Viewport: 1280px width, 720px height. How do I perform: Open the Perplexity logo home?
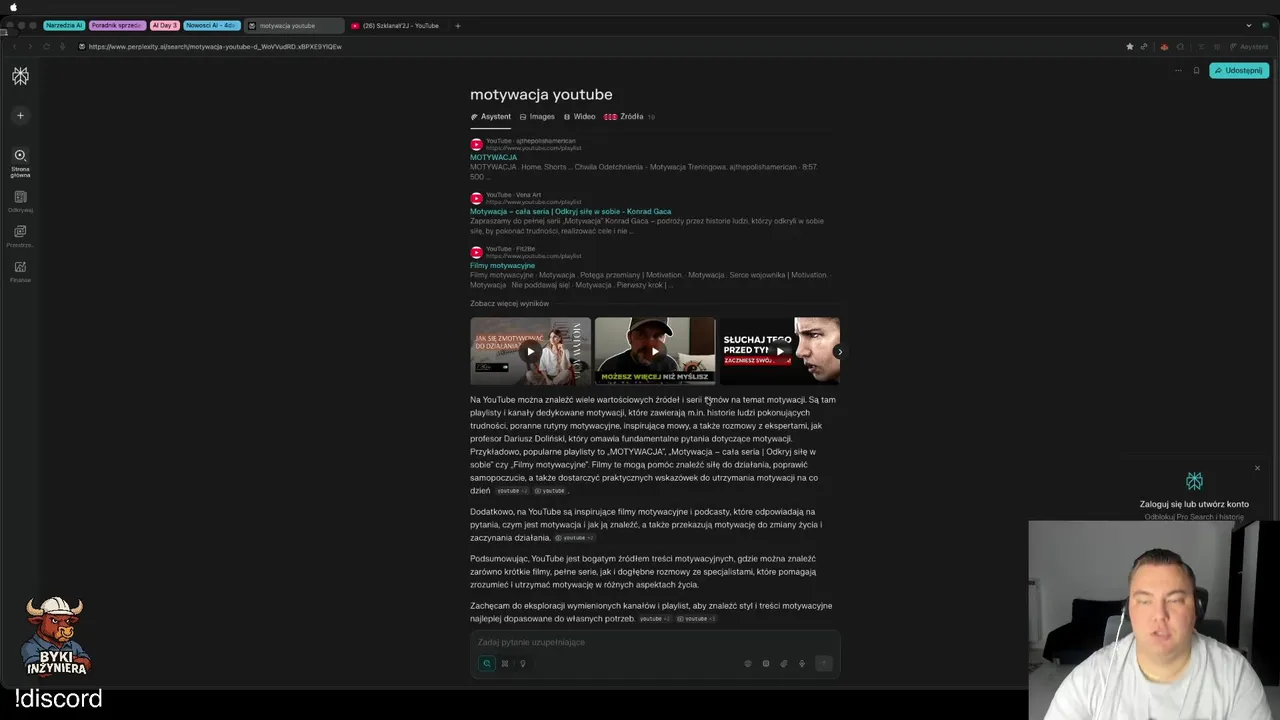[x=20, y=76]
